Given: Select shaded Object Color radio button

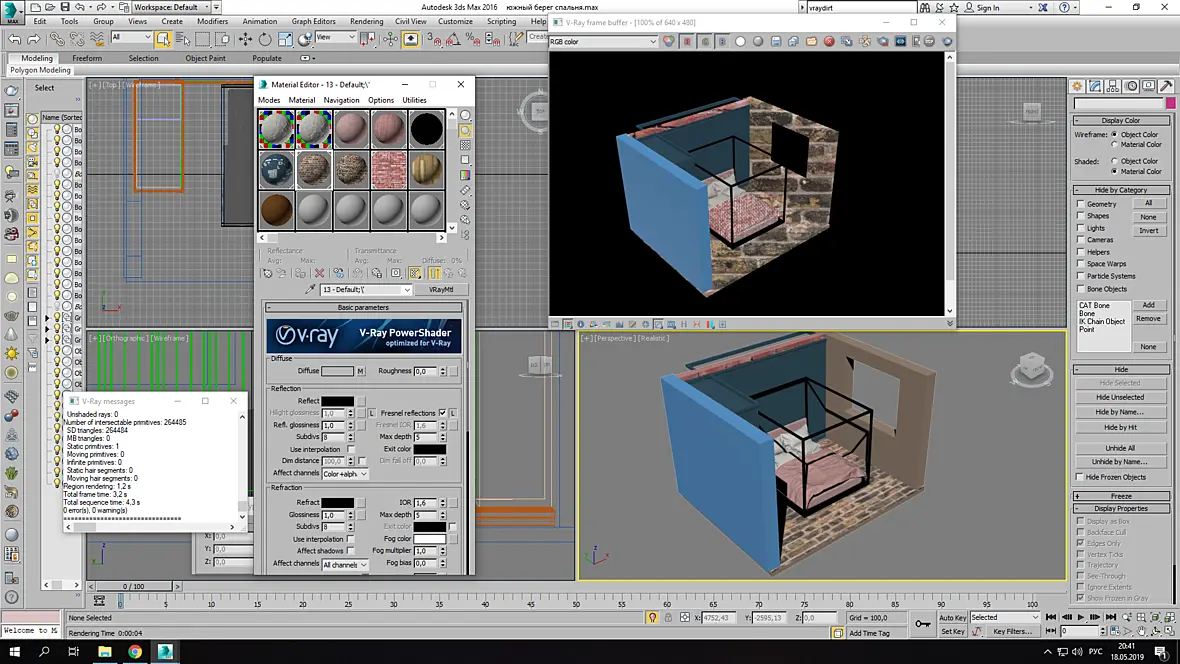Looking at the screenshot, I should [x=1115, y=161].
